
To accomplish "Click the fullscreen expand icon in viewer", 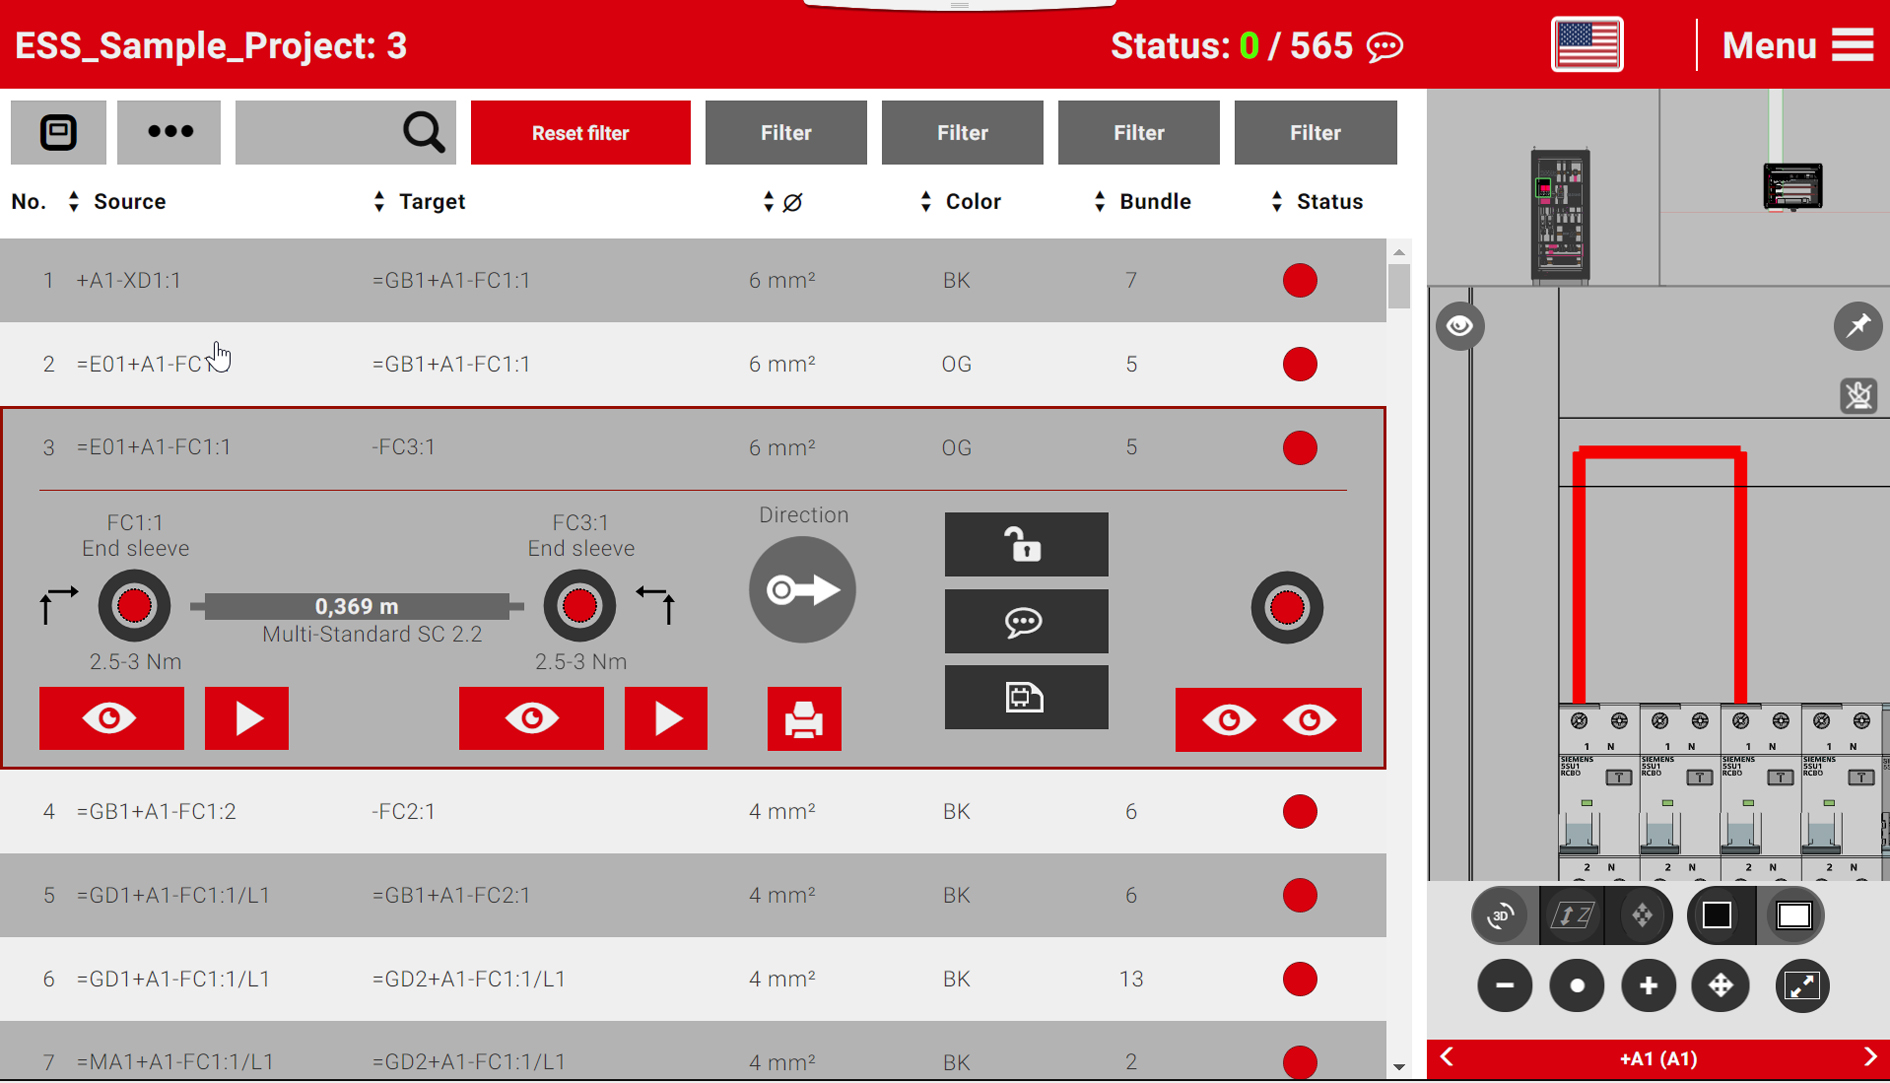I will [1802, 986].
